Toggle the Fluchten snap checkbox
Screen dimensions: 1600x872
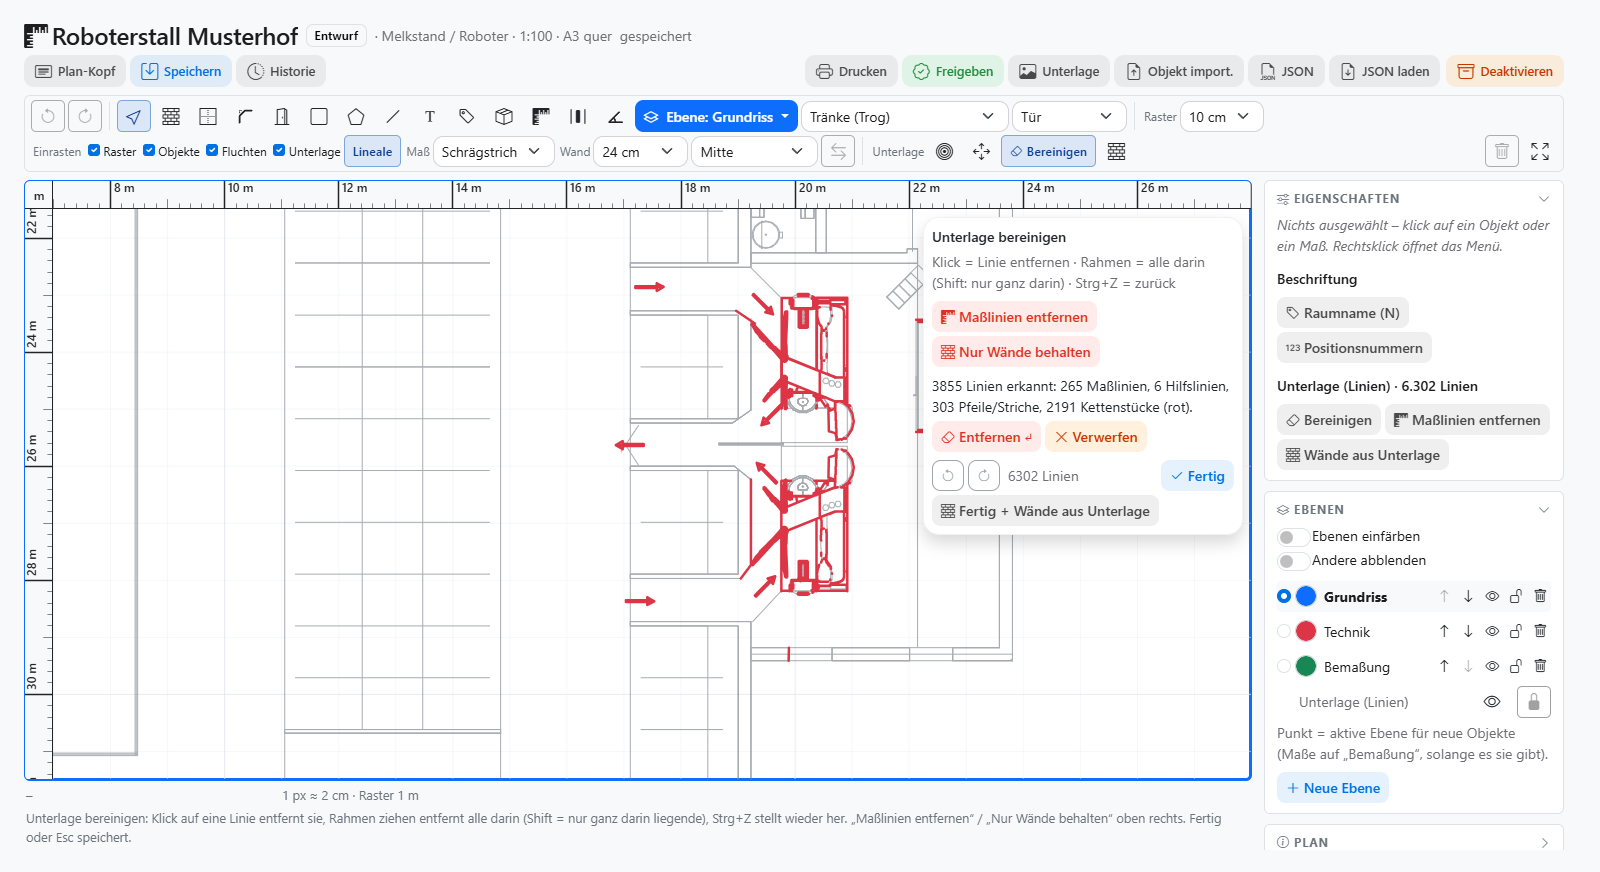(x=212, y=151)
